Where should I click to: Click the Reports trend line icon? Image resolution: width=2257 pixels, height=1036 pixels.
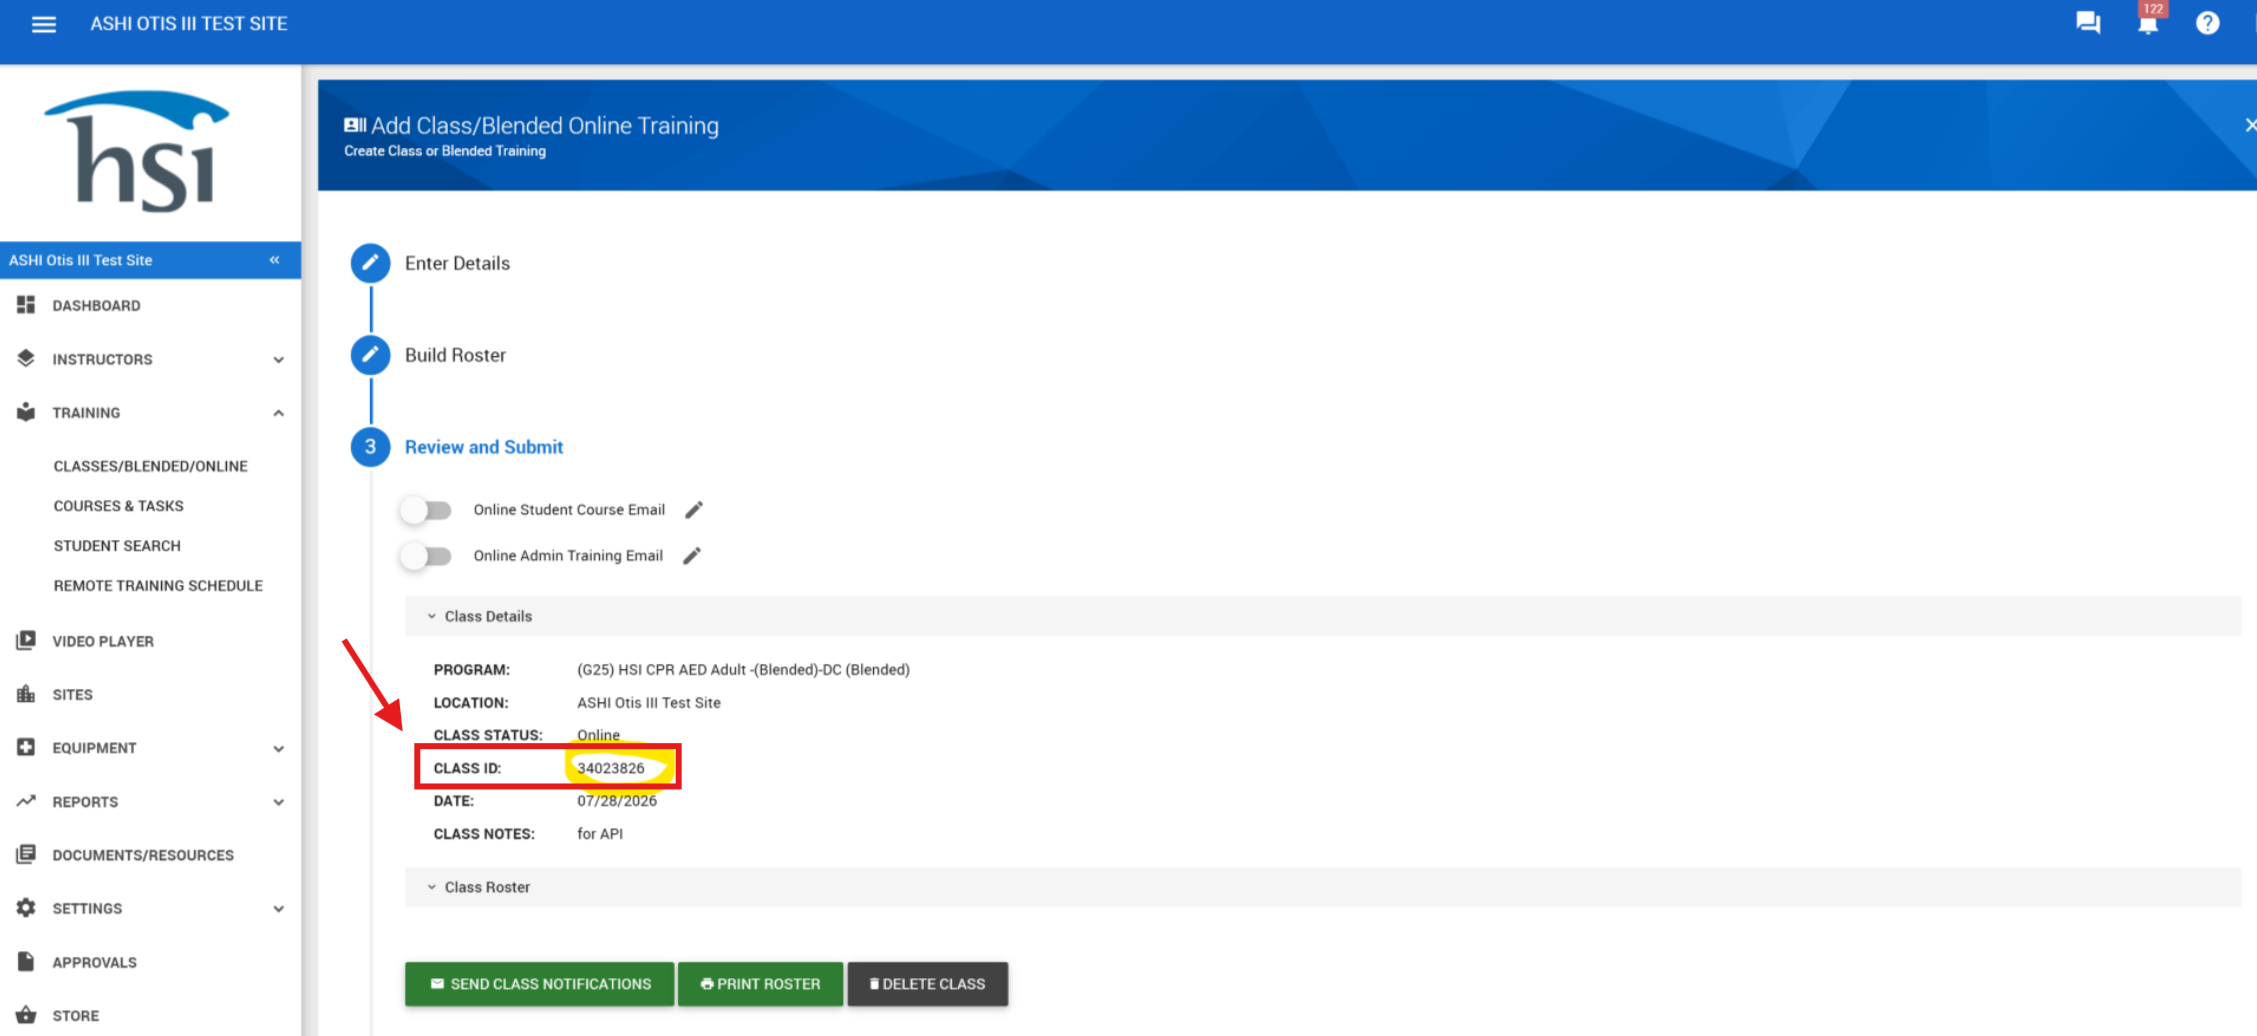coord(26,801)
